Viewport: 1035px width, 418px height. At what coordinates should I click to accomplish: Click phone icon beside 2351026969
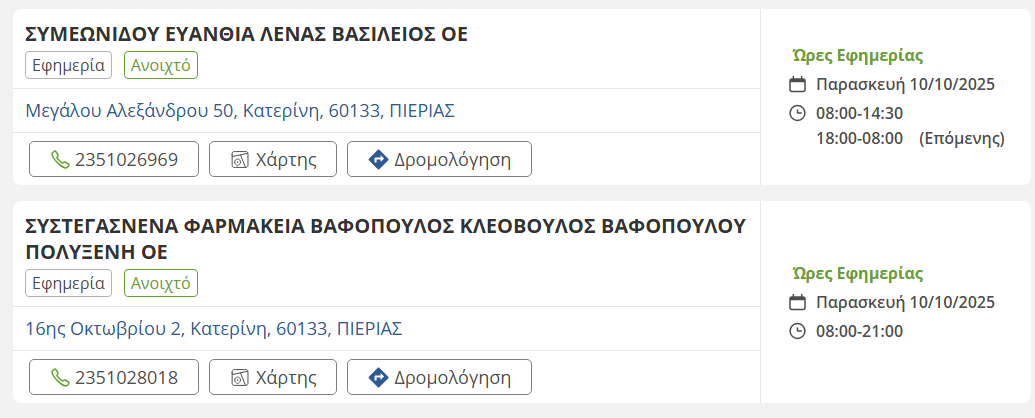[60, 159]
